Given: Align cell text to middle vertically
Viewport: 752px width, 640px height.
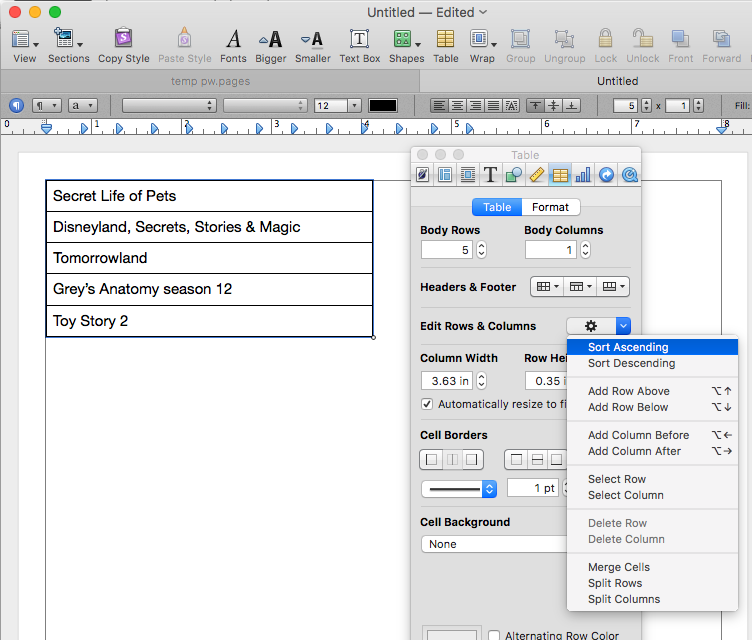Looking at the screenshot, I should tap(553, 105).
